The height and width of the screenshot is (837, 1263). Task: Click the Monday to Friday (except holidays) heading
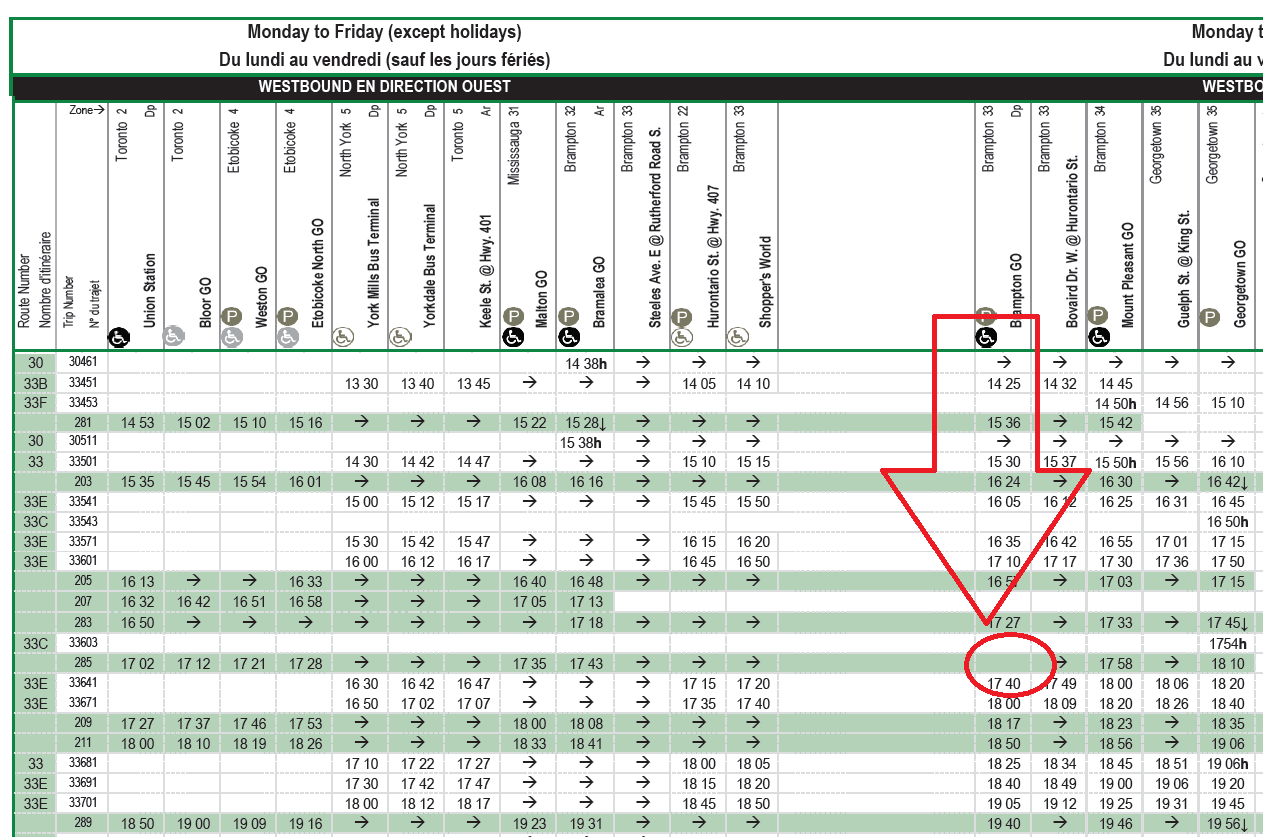point(384,33)
